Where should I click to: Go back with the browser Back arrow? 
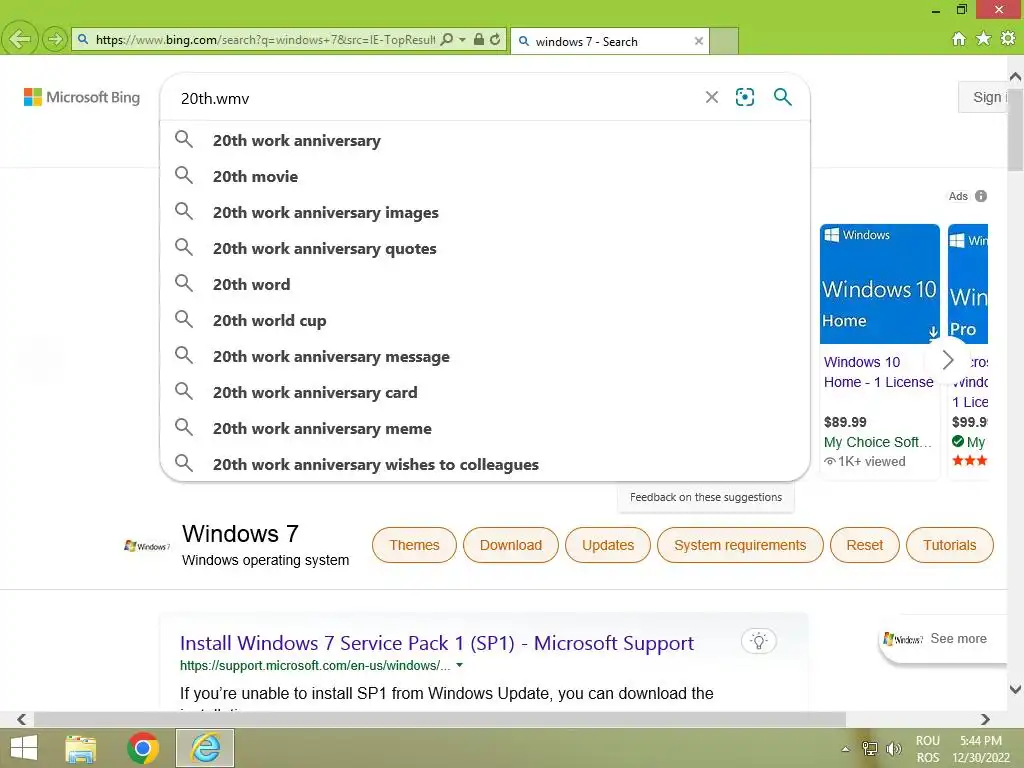20,39
